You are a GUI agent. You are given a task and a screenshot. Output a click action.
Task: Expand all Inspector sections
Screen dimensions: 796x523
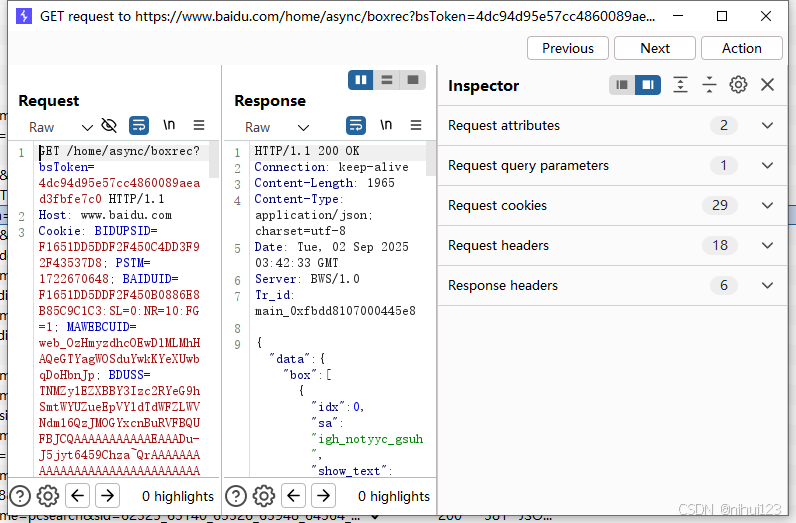point(680,85)
